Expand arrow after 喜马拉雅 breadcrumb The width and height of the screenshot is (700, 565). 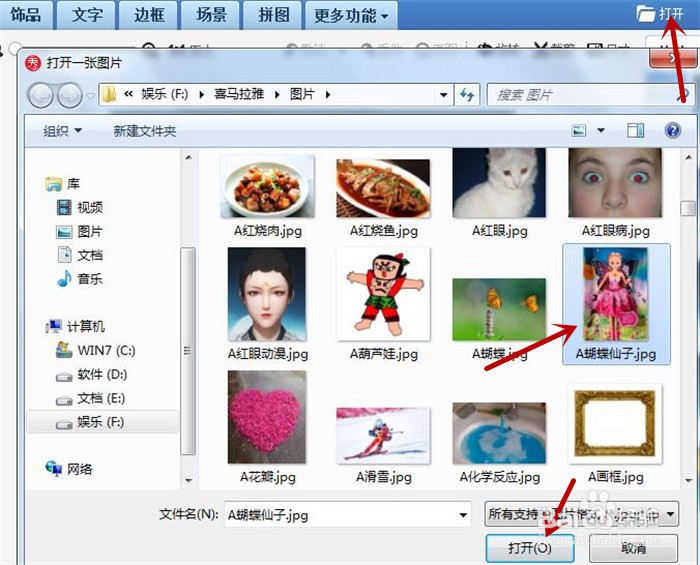[277, 95]
